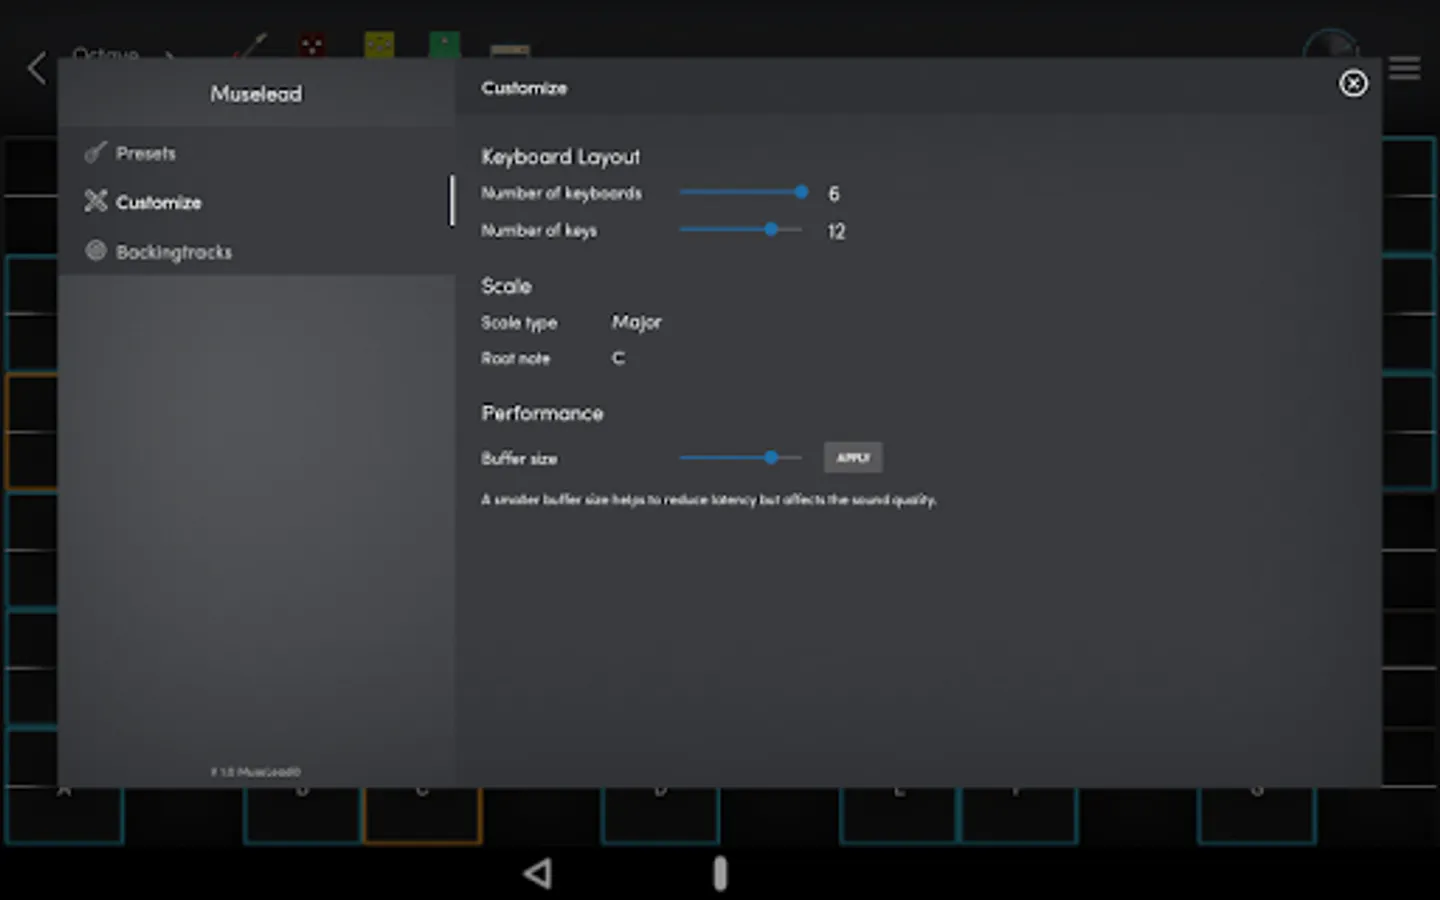Image resolution: width=1440 pixels, height=900 pixels.
Task: Click the Buffer size label
Action: (x=519, y=459)
